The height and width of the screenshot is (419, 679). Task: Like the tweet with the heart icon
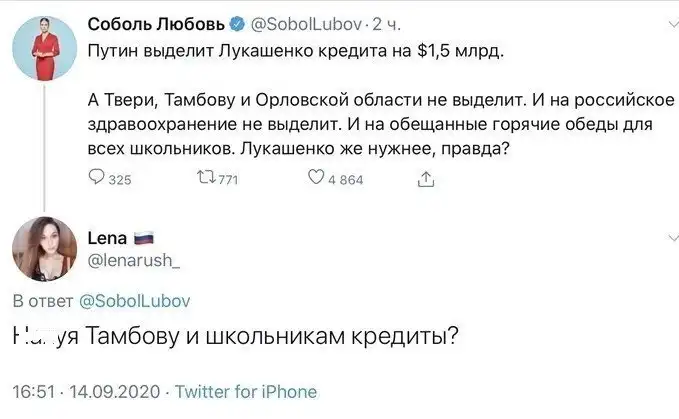point(314,179)
